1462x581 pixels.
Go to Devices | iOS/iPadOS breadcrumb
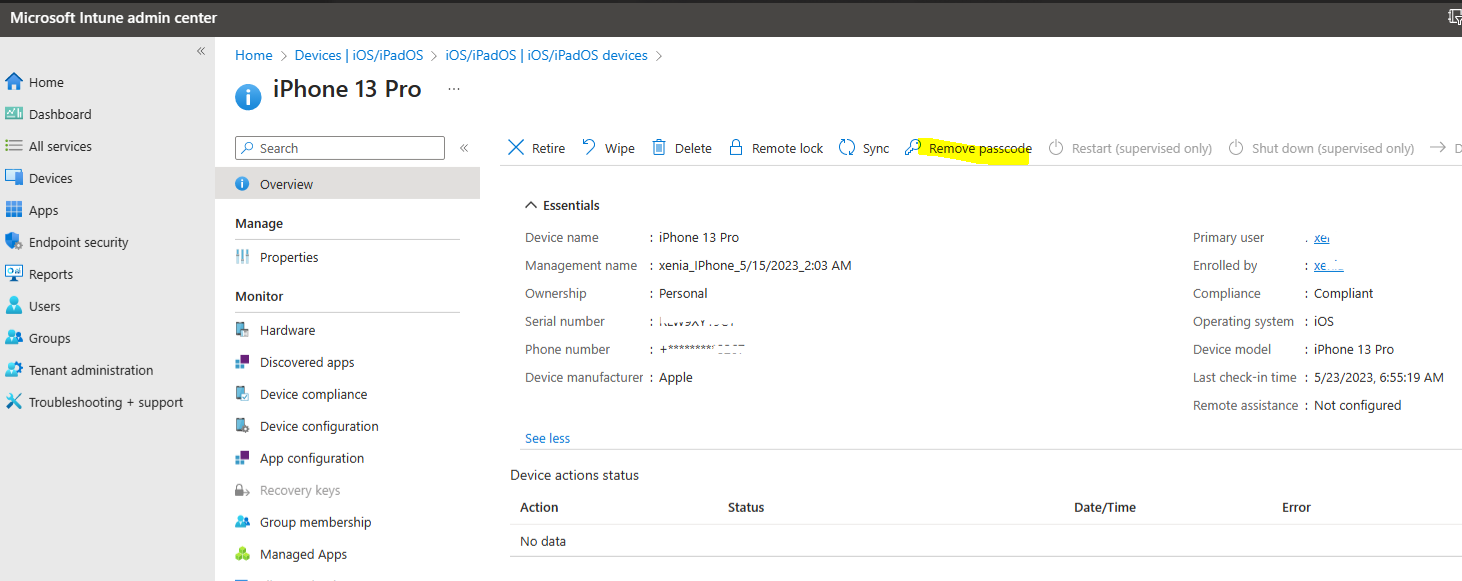(x=359, y=55)
